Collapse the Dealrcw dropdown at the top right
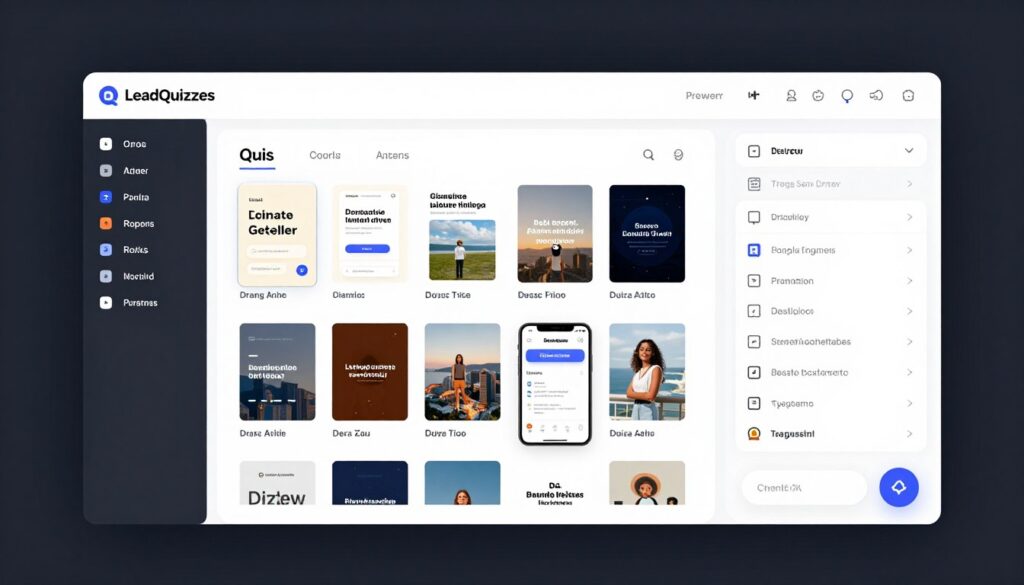This screenshot has width=1024, height=585. pyautogui.click(x=908, y=149)
